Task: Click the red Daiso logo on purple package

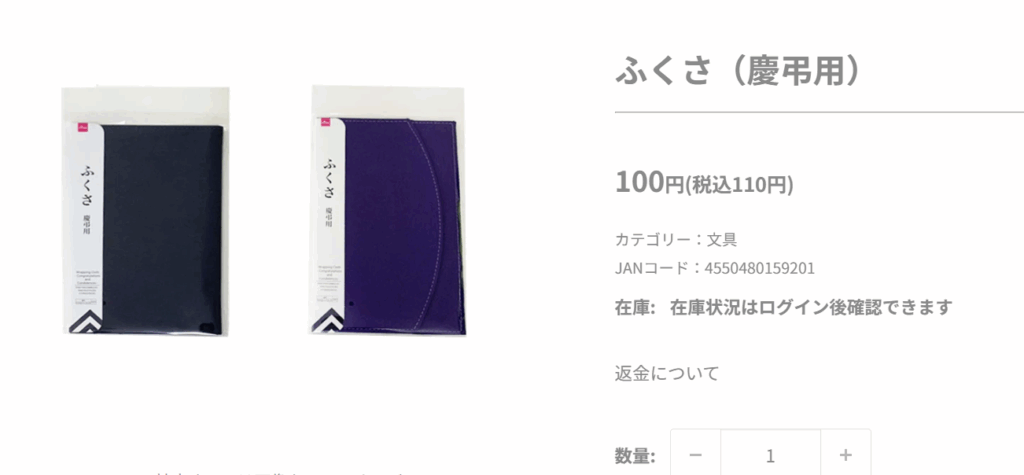Action: click(324, 123)
